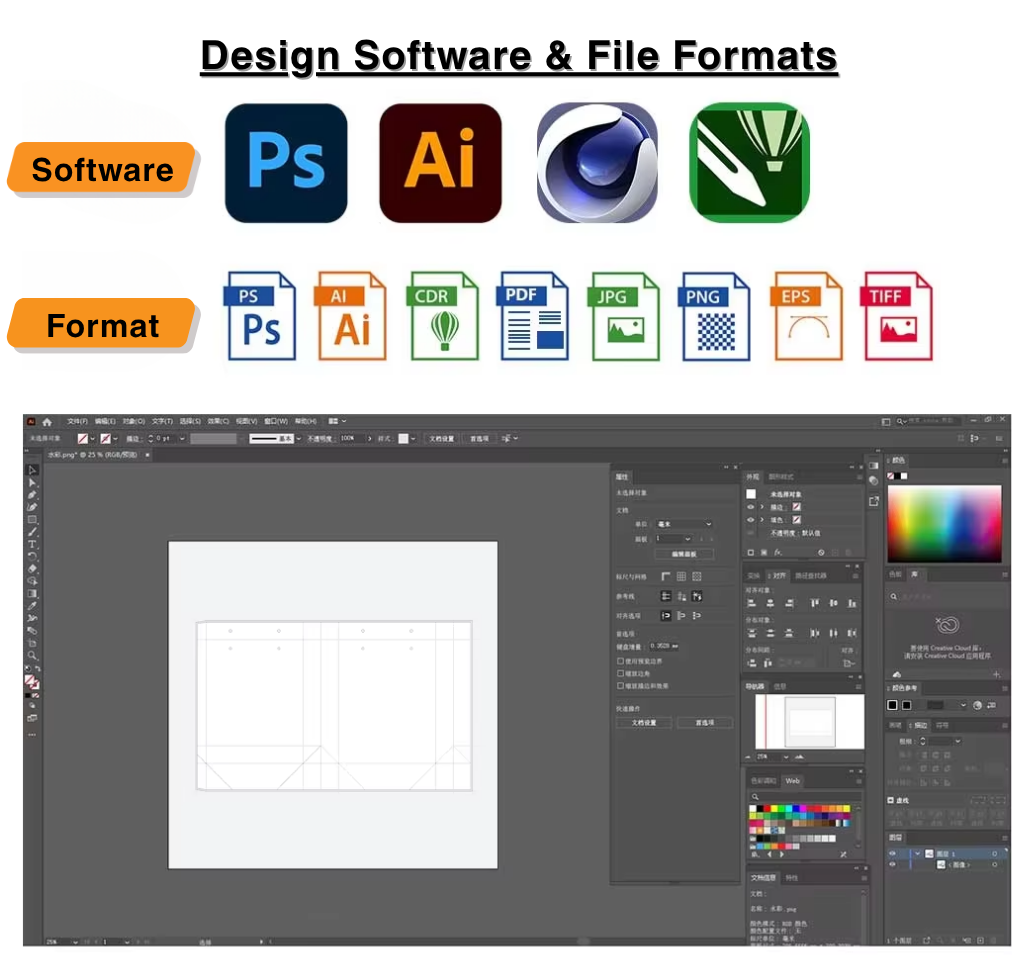Pick a color from the color spectrum
This screenshot has width=1012, height=955.
(x=944, y=523)
